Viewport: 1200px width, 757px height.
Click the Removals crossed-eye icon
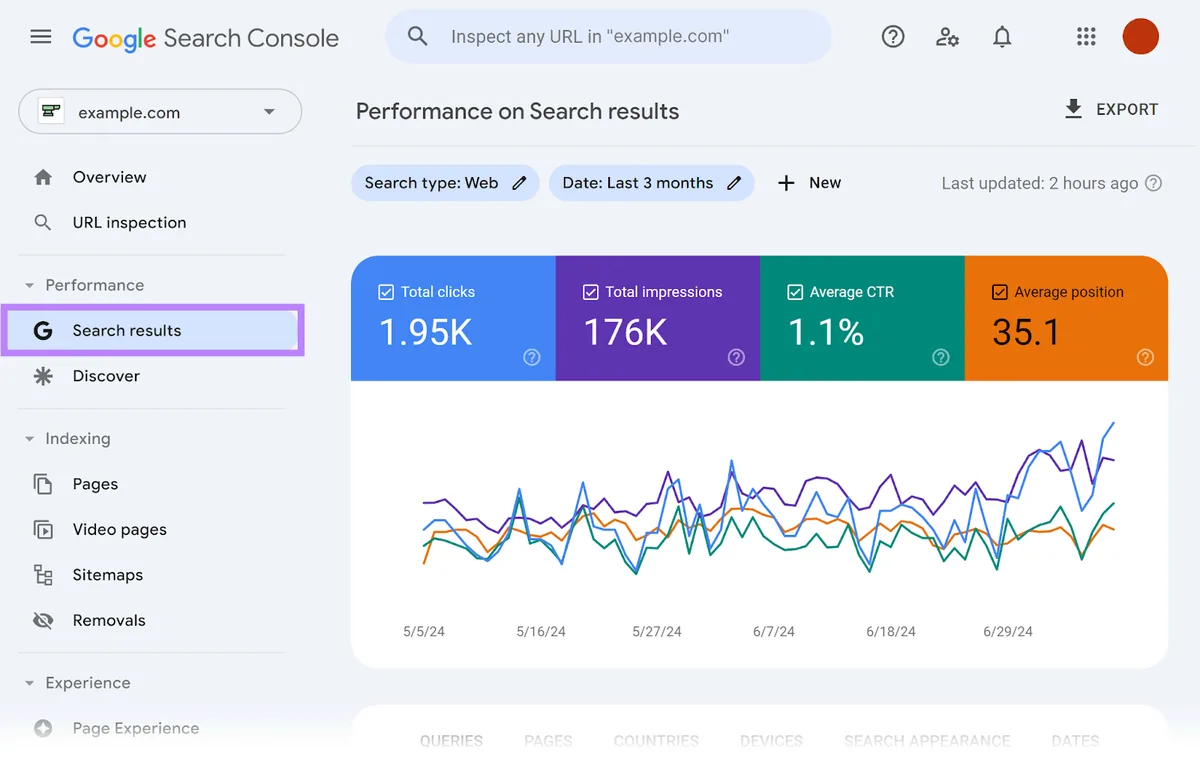click(x=43, y=620)
